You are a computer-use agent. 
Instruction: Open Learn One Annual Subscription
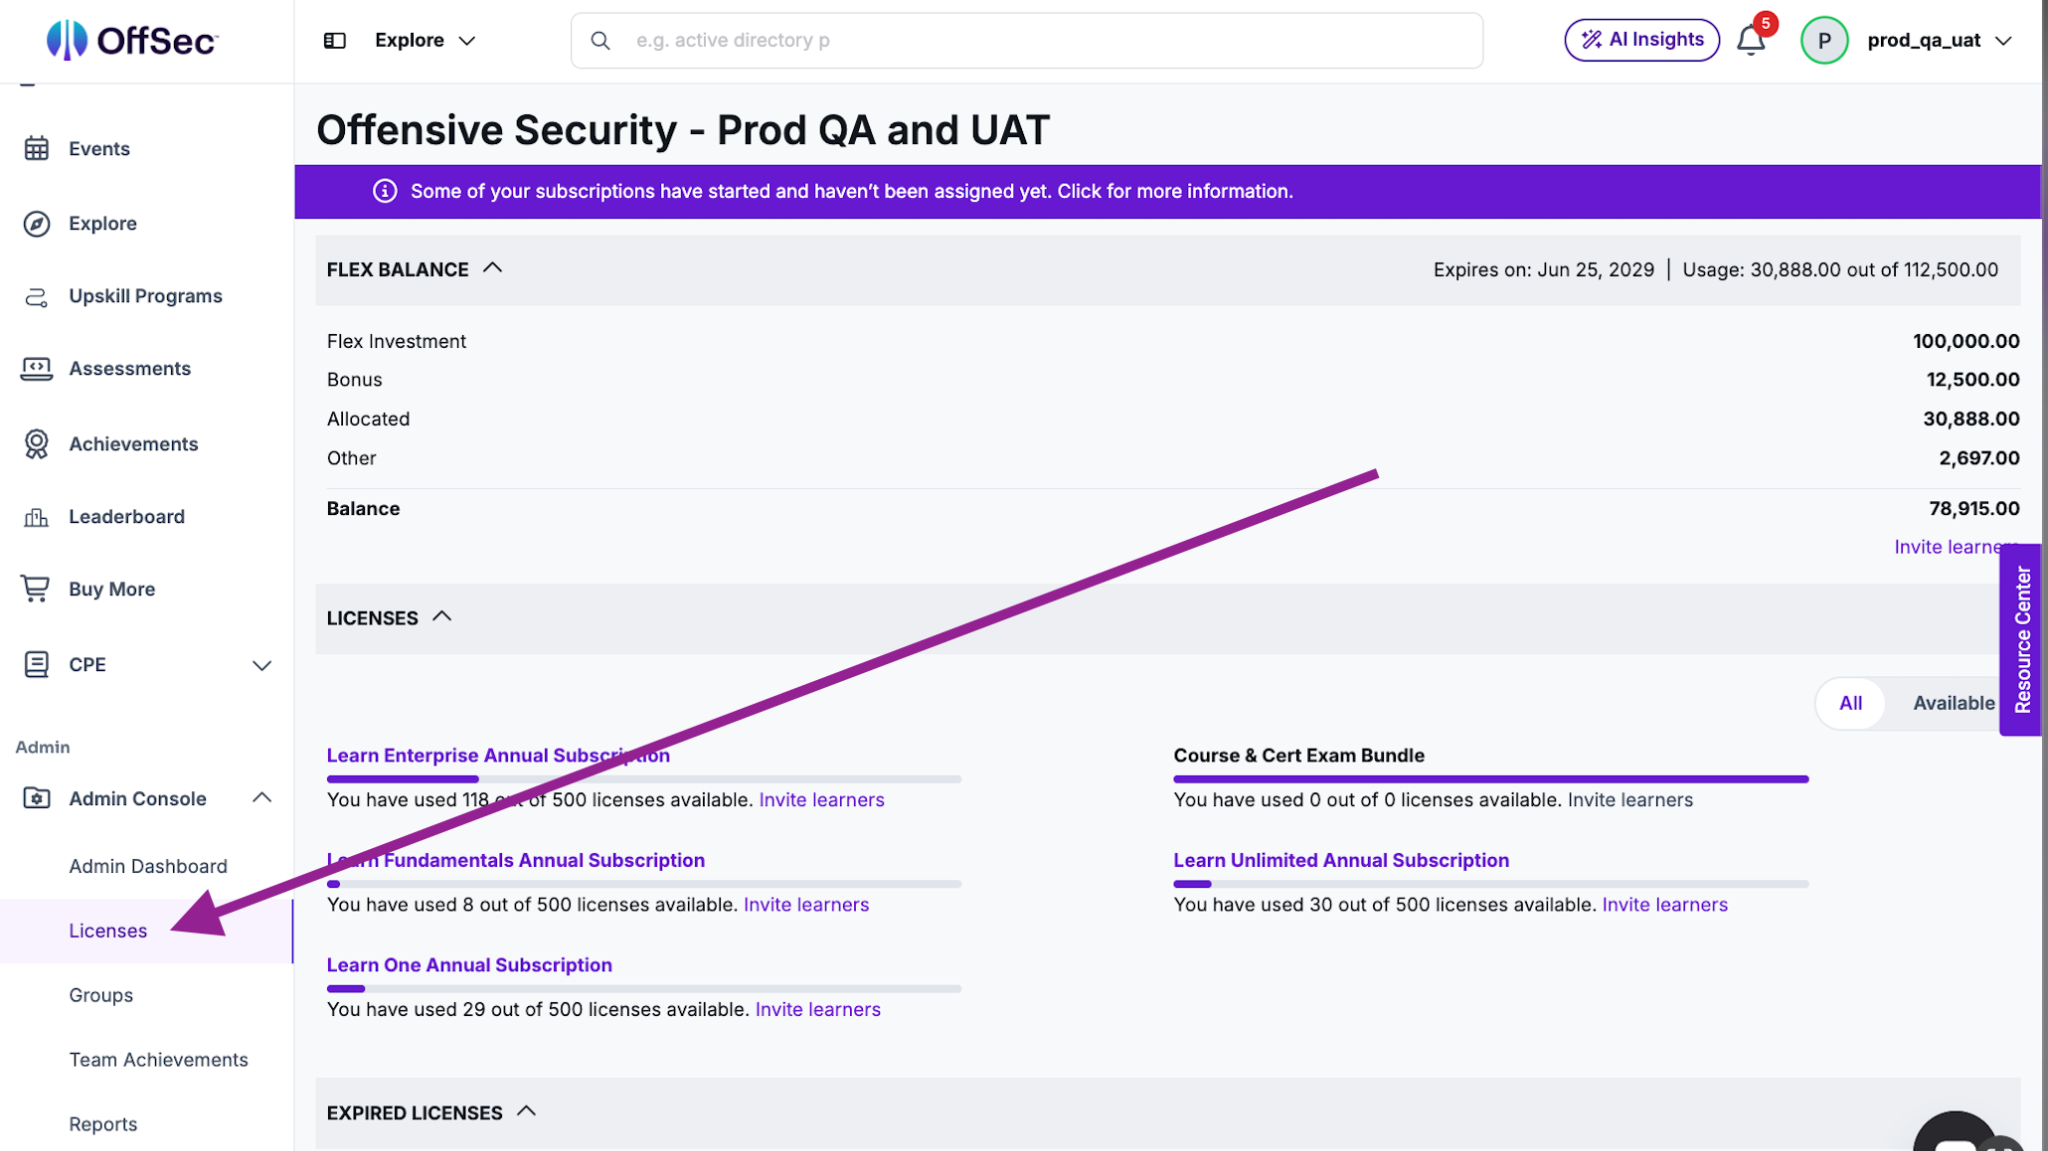(469, 965)
